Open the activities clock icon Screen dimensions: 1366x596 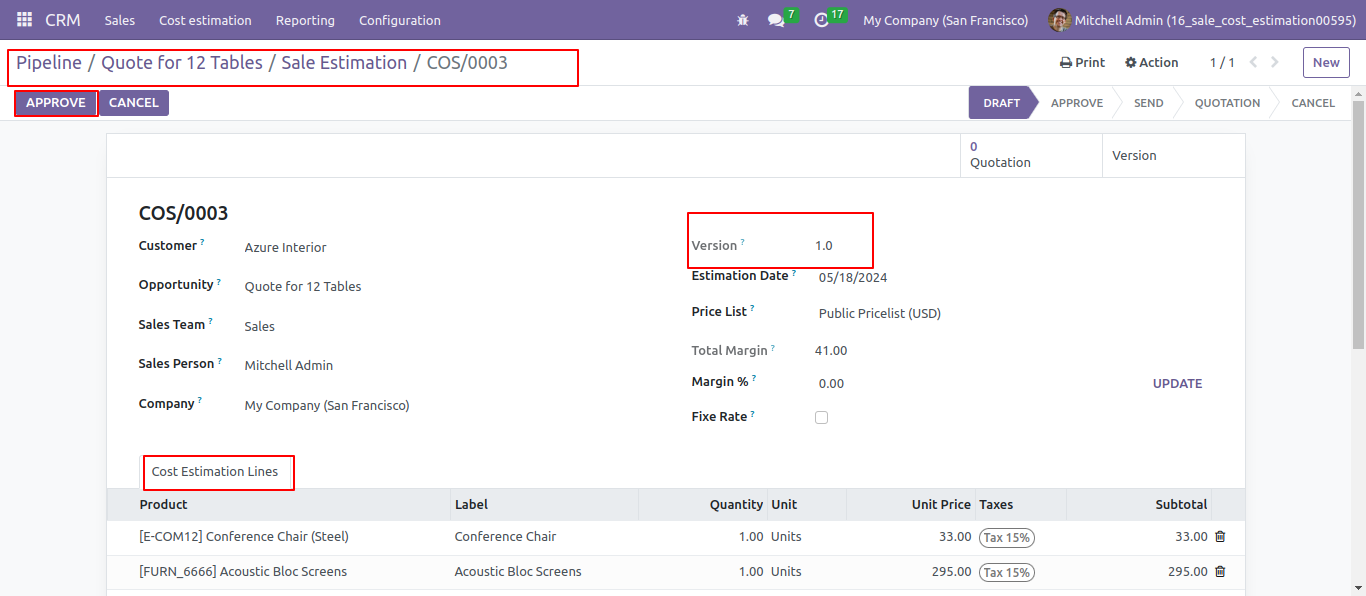(822, 20)
